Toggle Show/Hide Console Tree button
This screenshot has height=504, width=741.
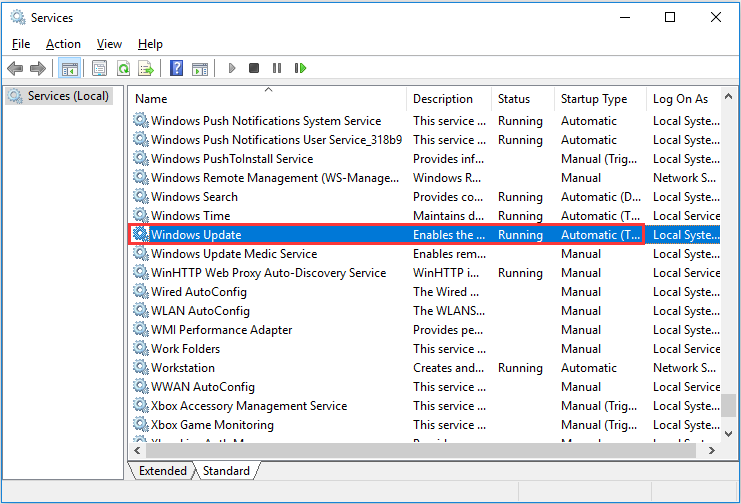coord(69,68)
